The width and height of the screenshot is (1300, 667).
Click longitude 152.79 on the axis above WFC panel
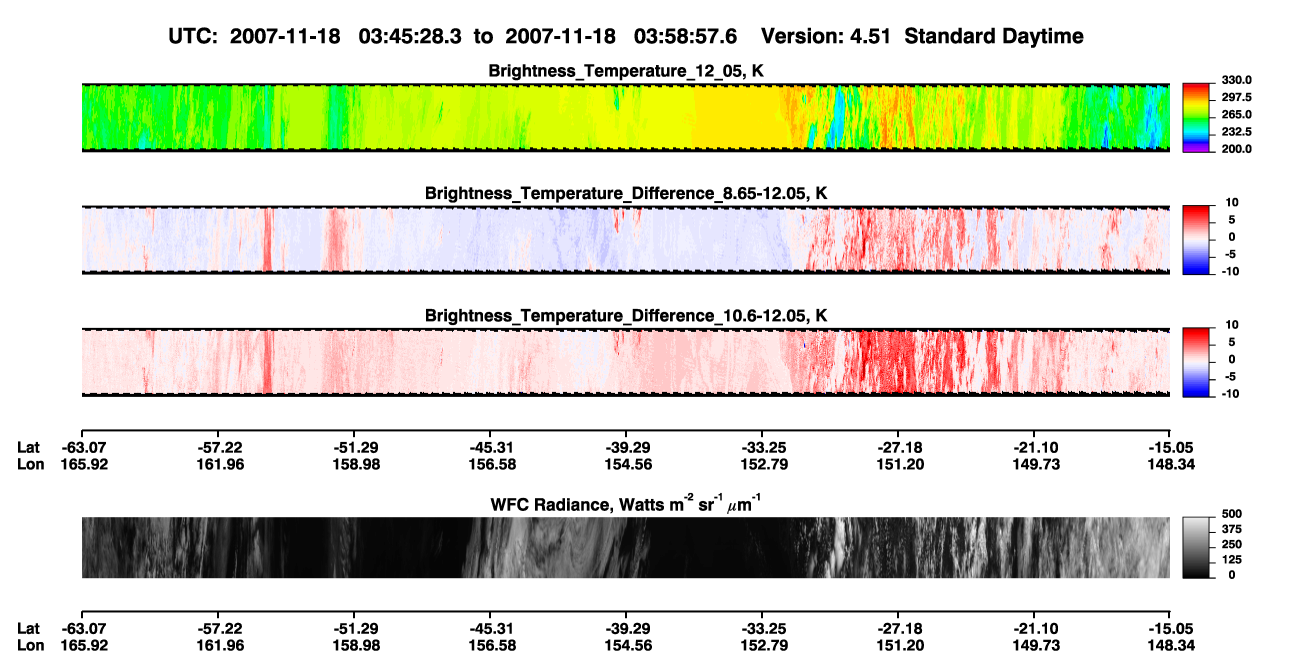tap(762, 464)
